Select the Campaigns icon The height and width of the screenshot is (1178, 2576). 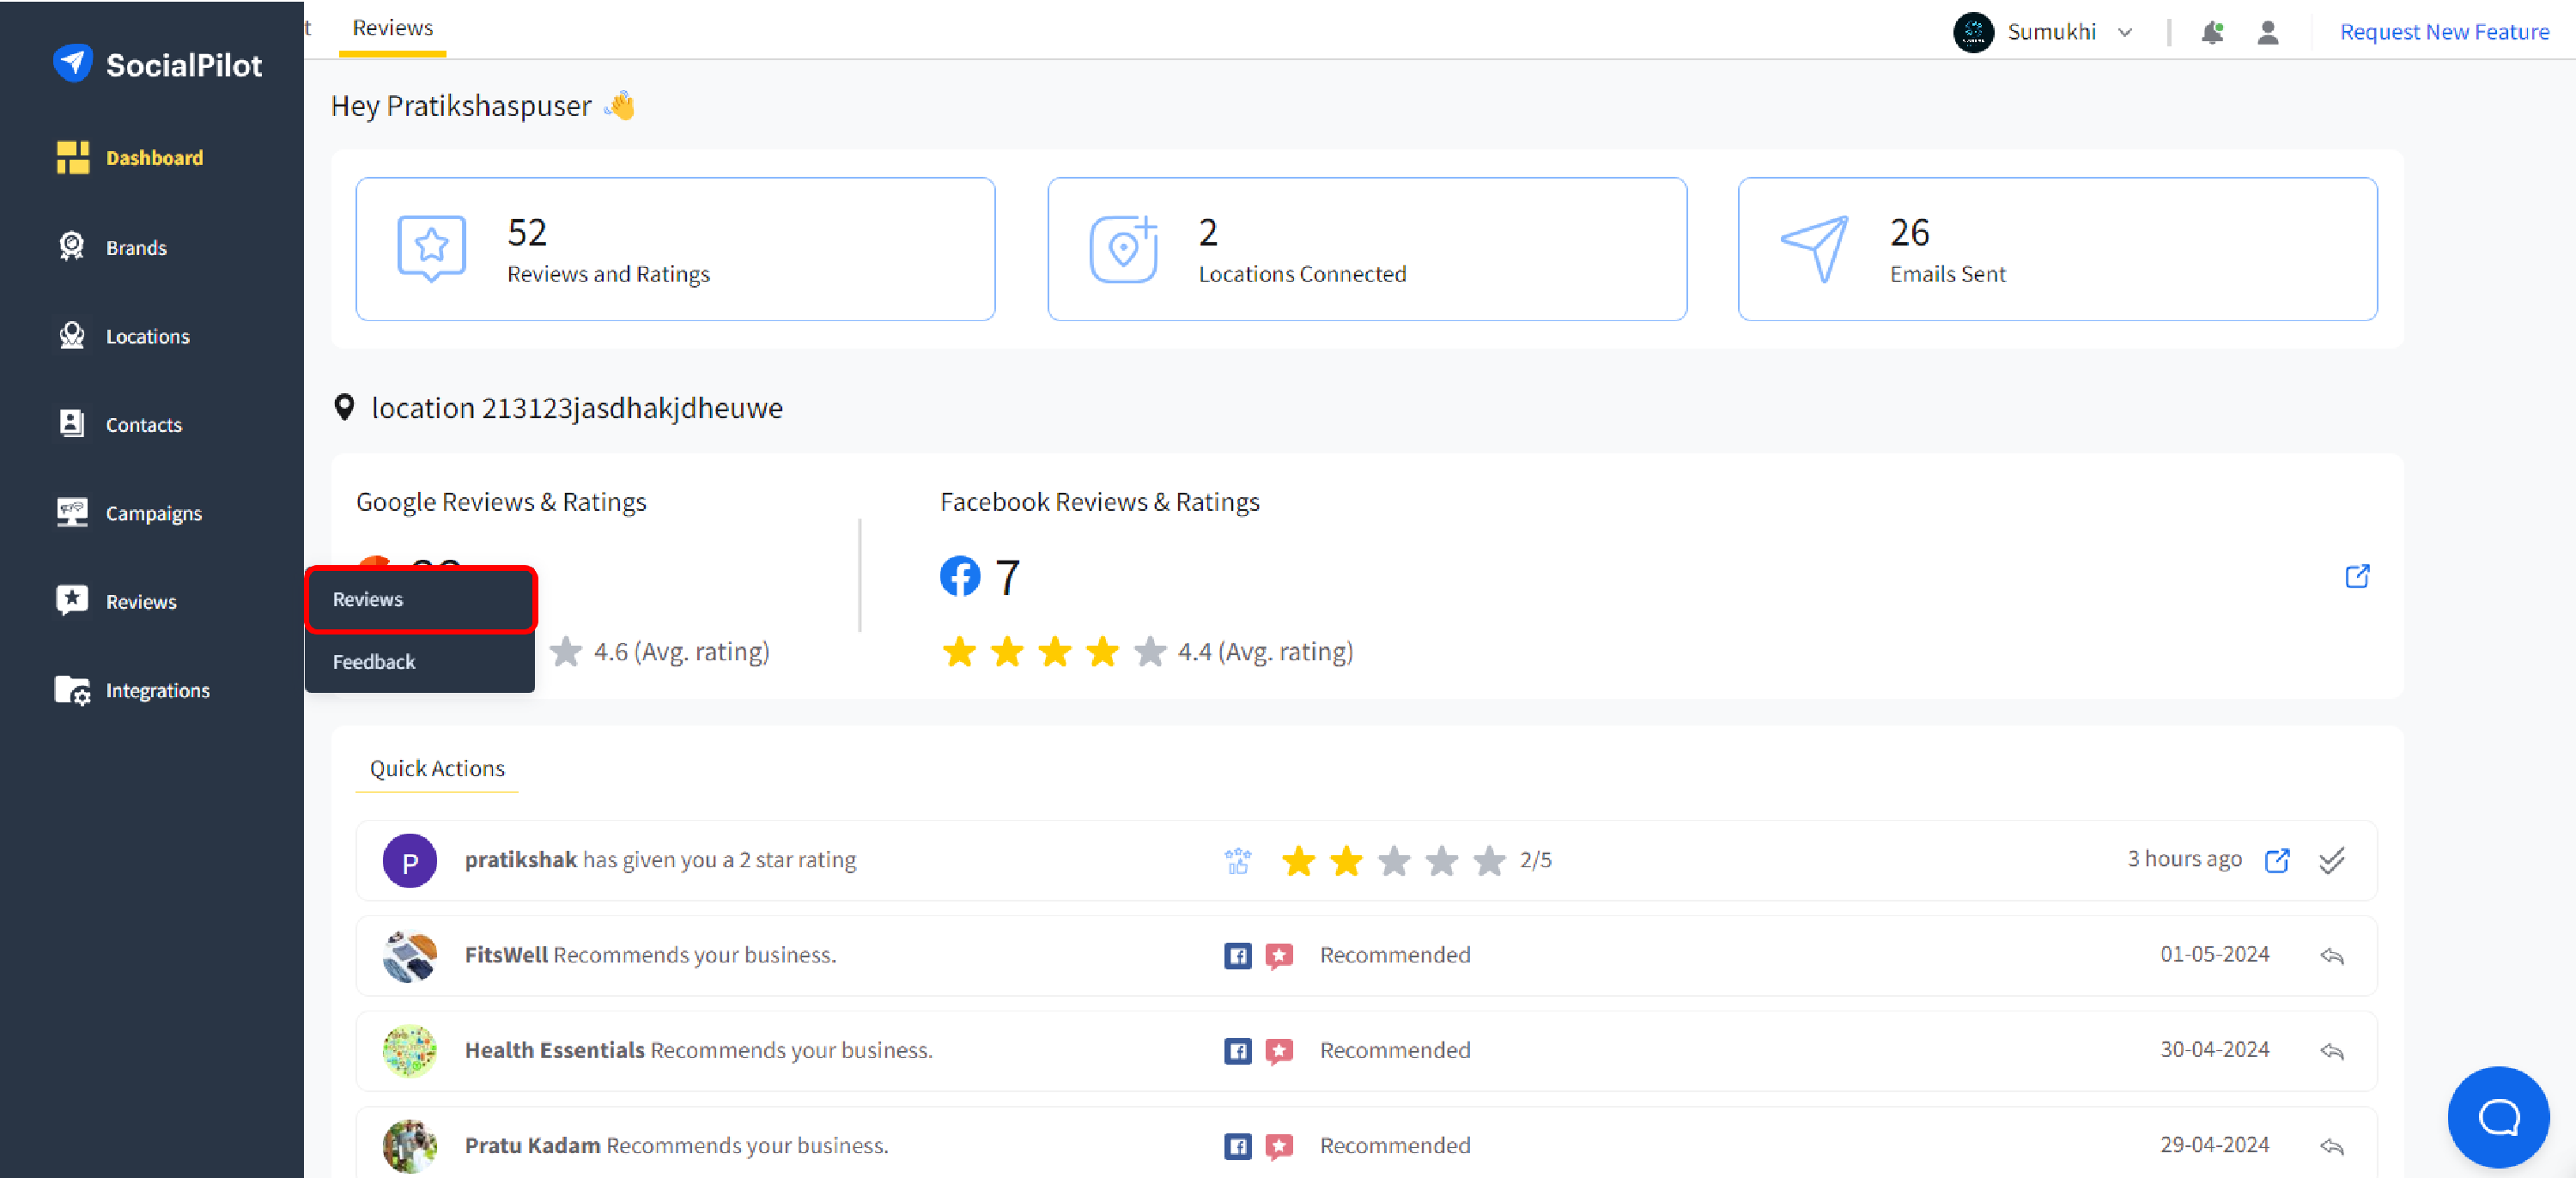72,512
